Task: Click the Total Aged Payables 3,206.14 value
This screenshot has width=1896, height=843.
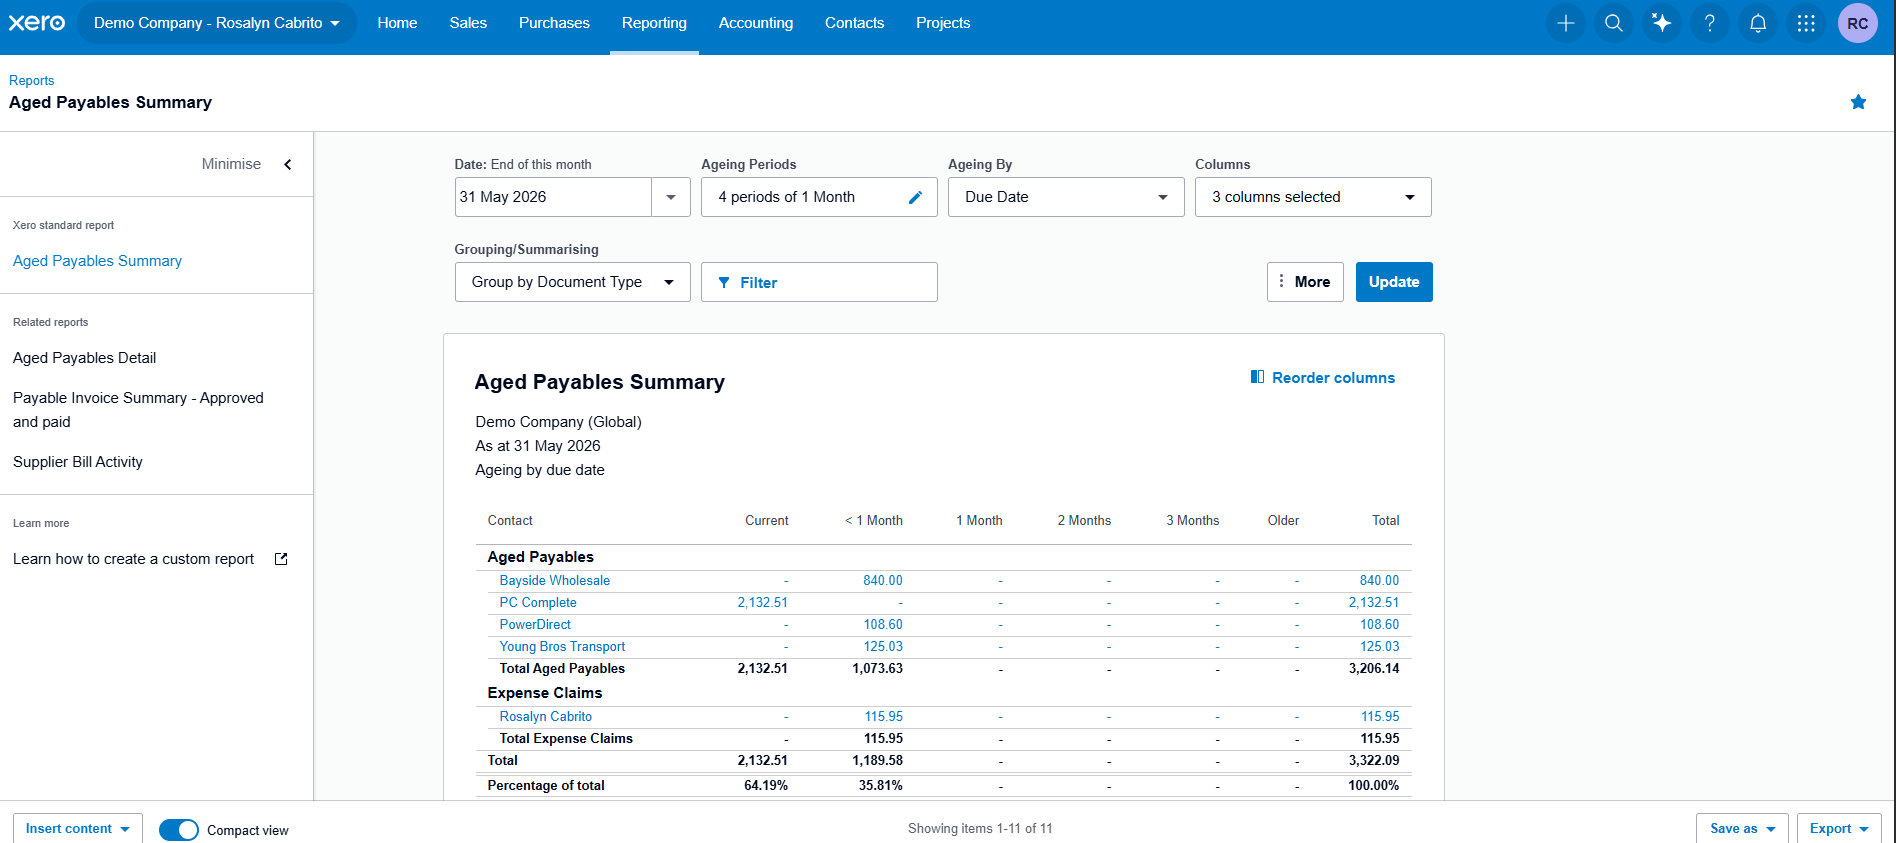Action: click(x=1374, y=669)
